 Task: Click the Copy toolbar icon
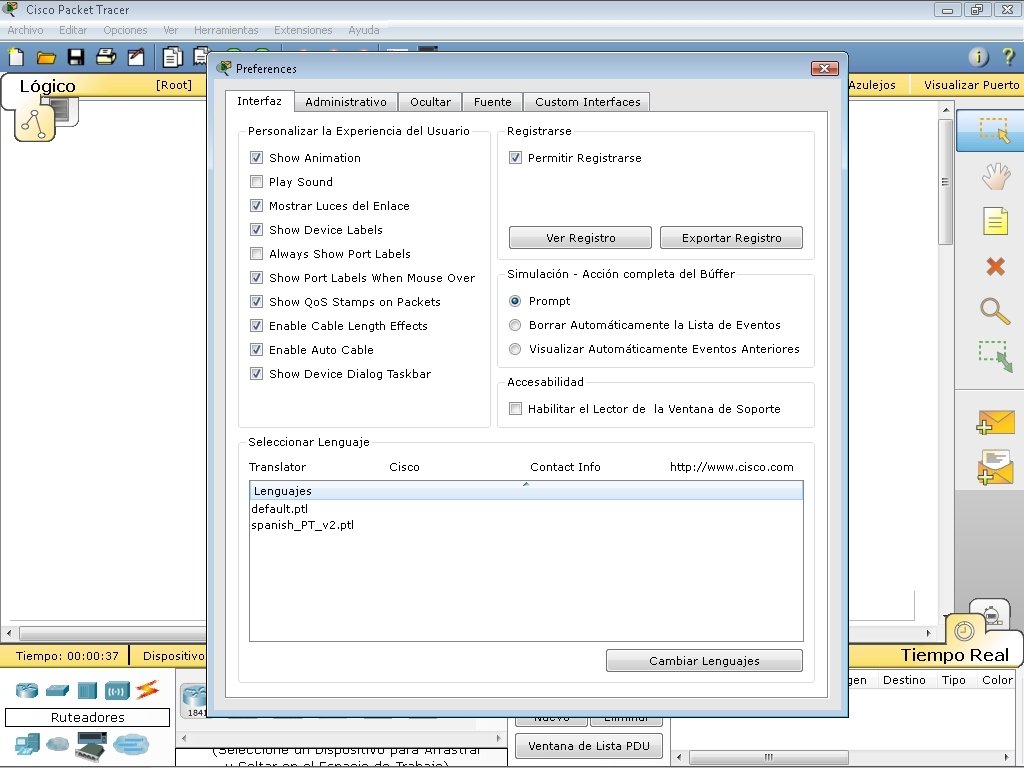[x=172, y=57]
